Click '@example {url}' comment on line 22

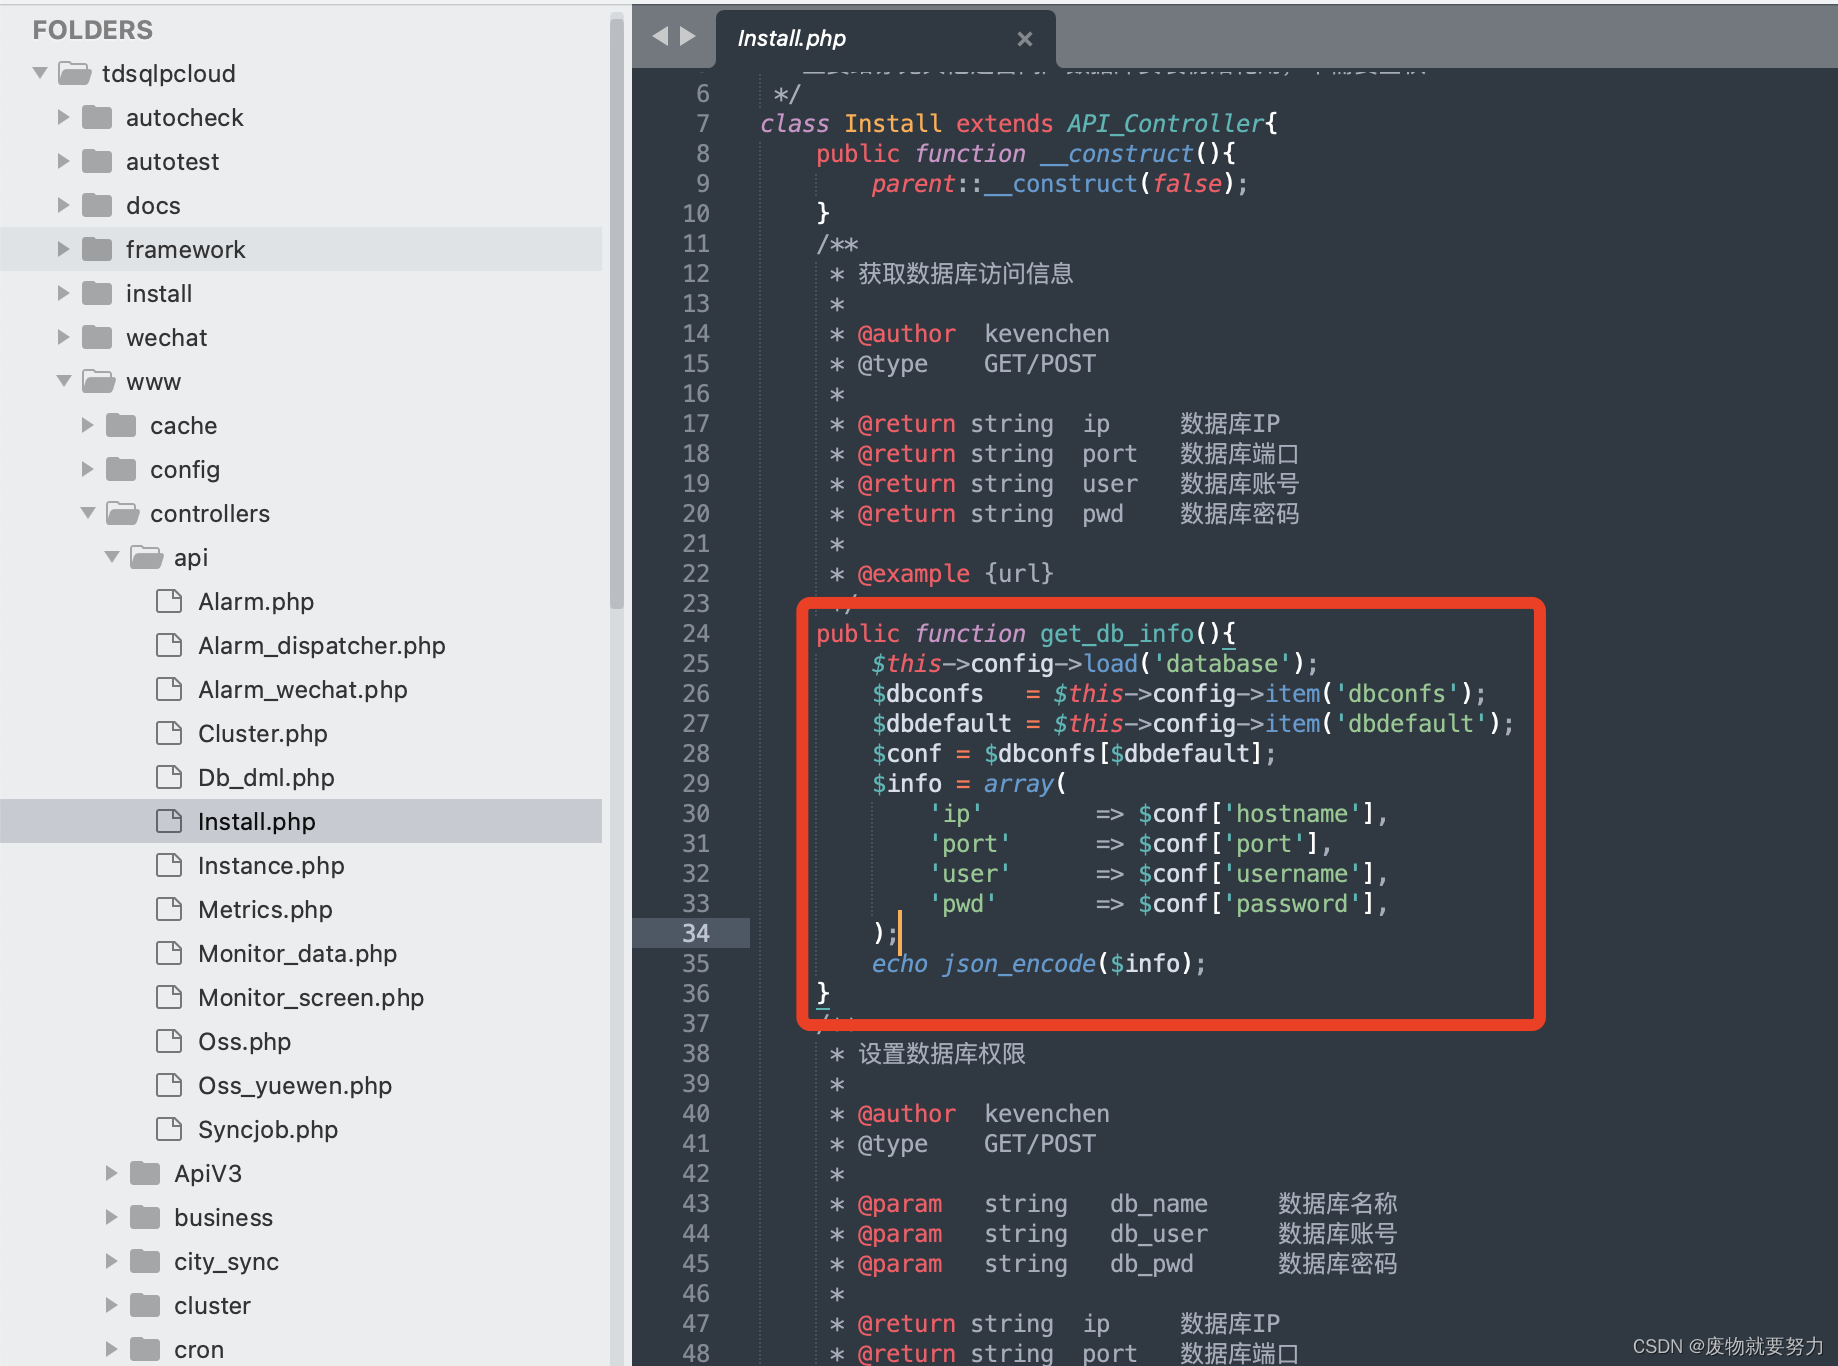[x=955, y=573]
